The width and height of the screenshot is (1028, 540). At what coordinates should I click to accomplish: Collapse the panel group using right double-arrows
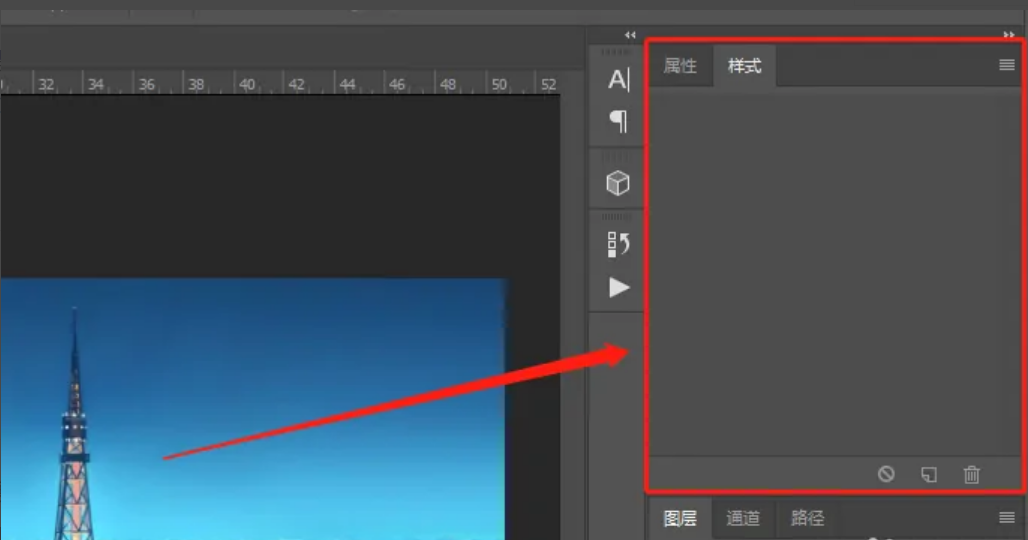[x=1008, y=35]
